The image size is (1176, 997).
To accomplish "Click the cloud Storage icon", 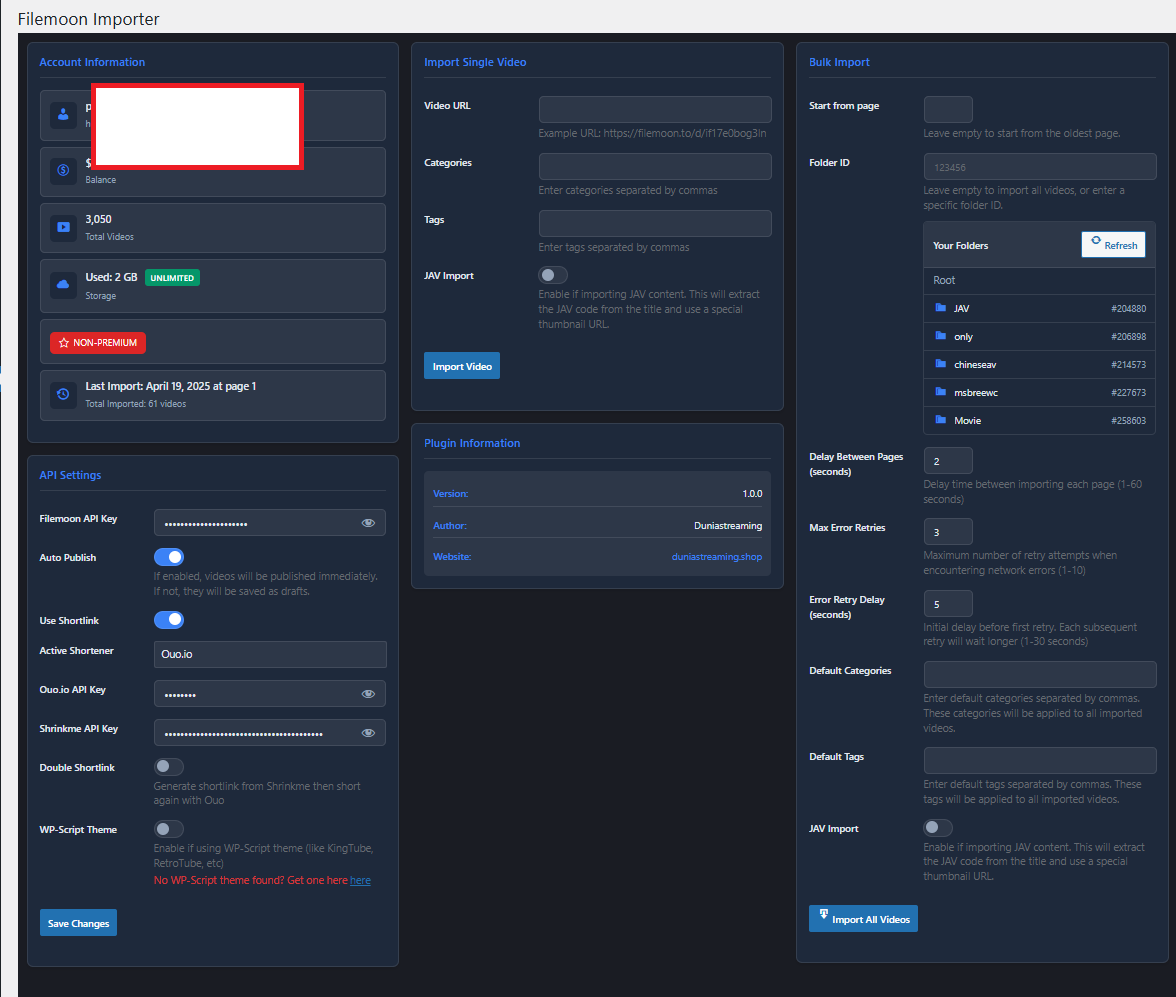I will (63, 286).
